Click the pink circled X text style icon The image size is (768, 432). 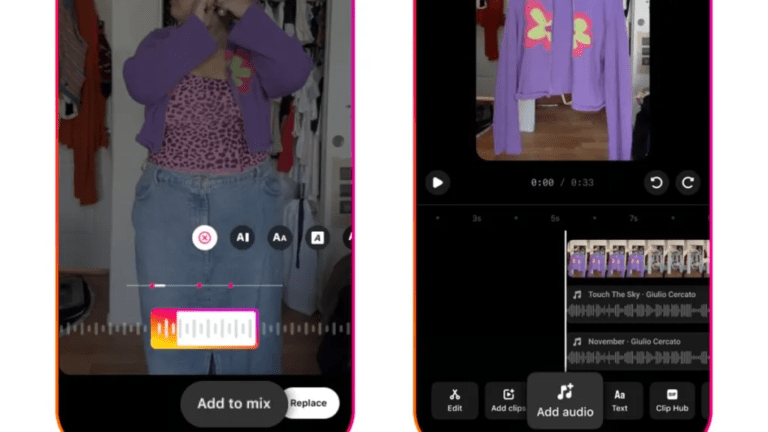tap(205, 238)
